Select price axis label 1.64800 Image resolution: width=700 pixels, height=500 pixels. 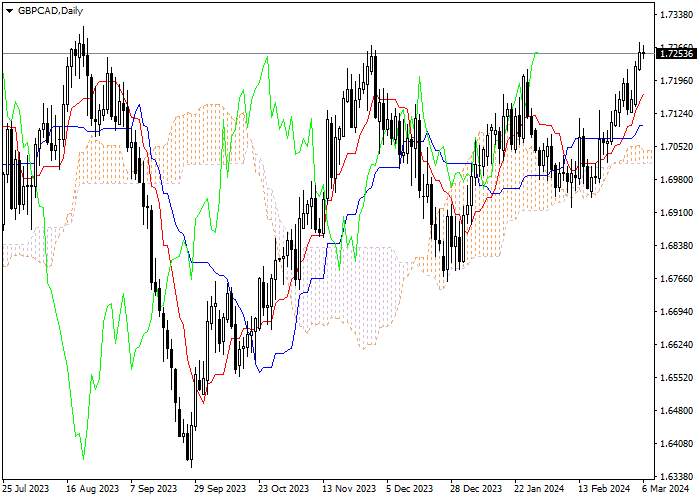677,410
